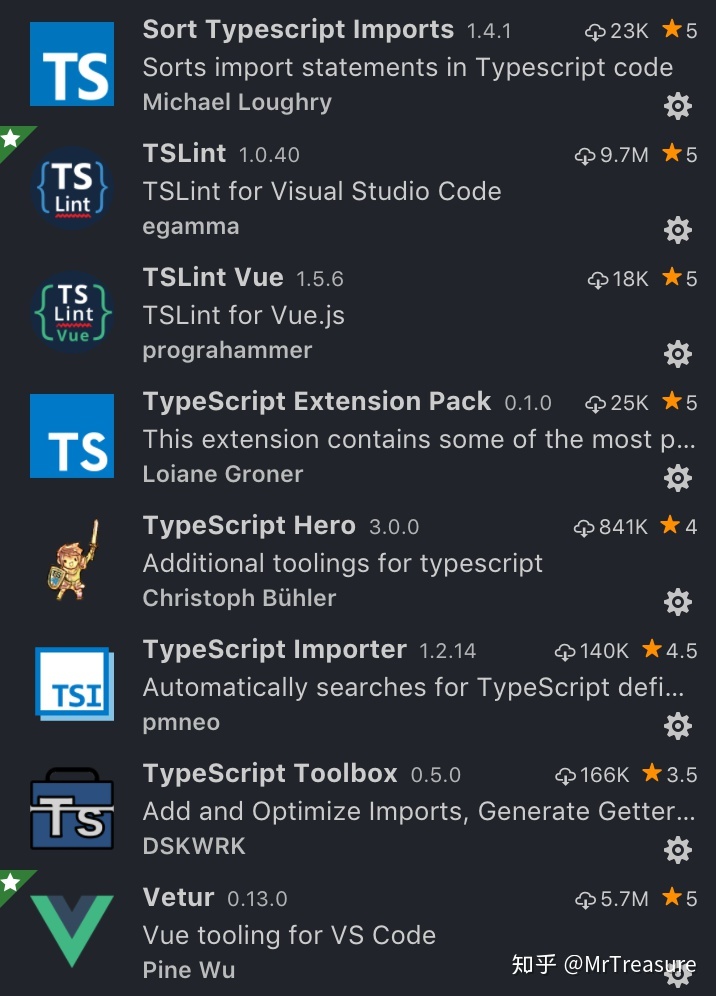Select the TypeScript Extension Pack title
716x996 pixels.
[x=316, y=401]
